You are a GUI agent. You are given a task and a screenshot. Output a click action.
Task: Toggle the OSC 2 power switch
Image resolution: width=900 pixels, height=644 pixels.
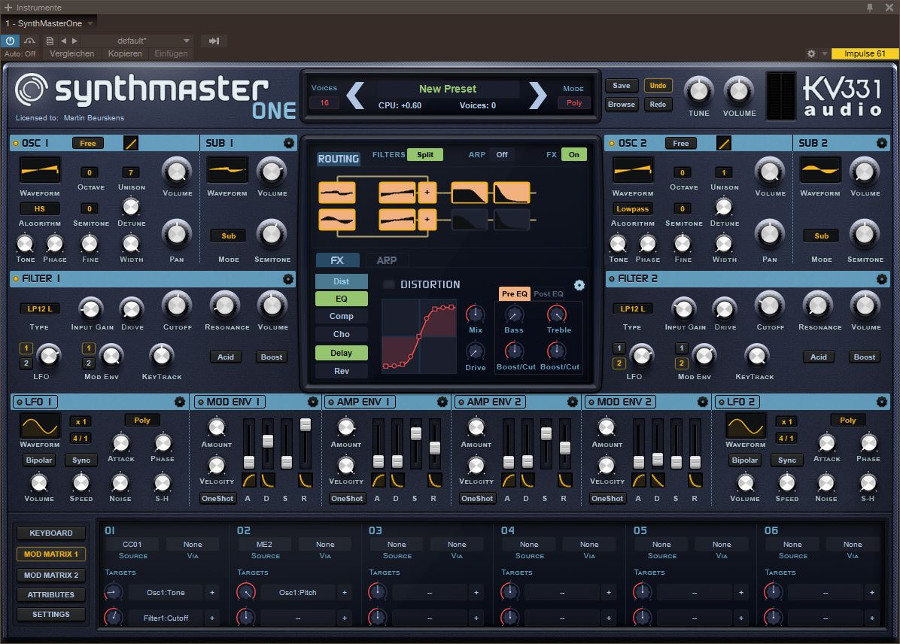612,143
